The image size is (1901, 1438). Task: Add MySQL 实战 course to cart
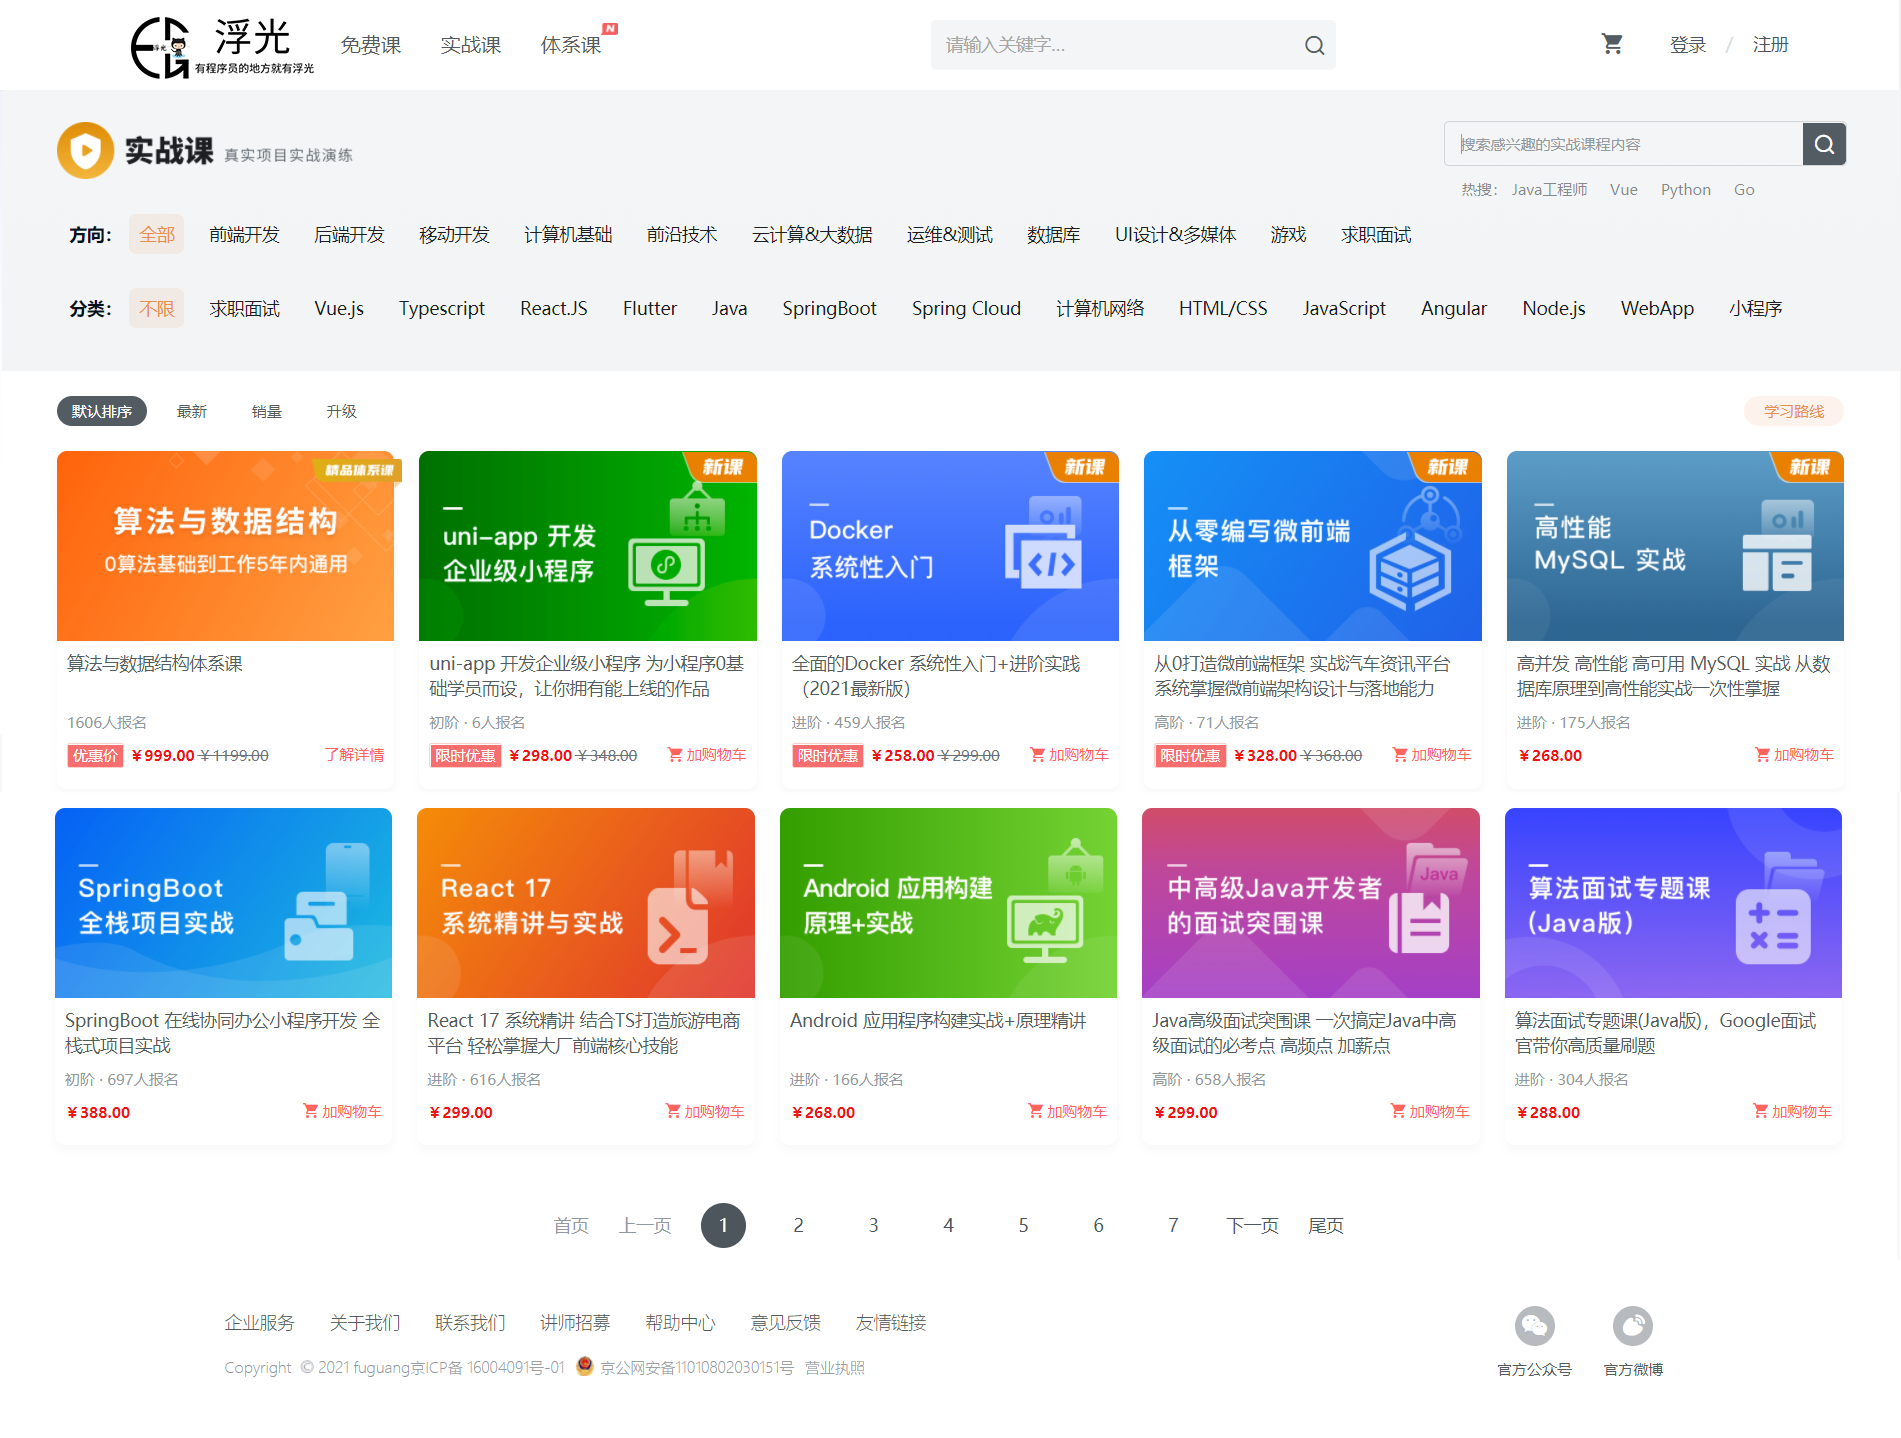pos(1794,755)
